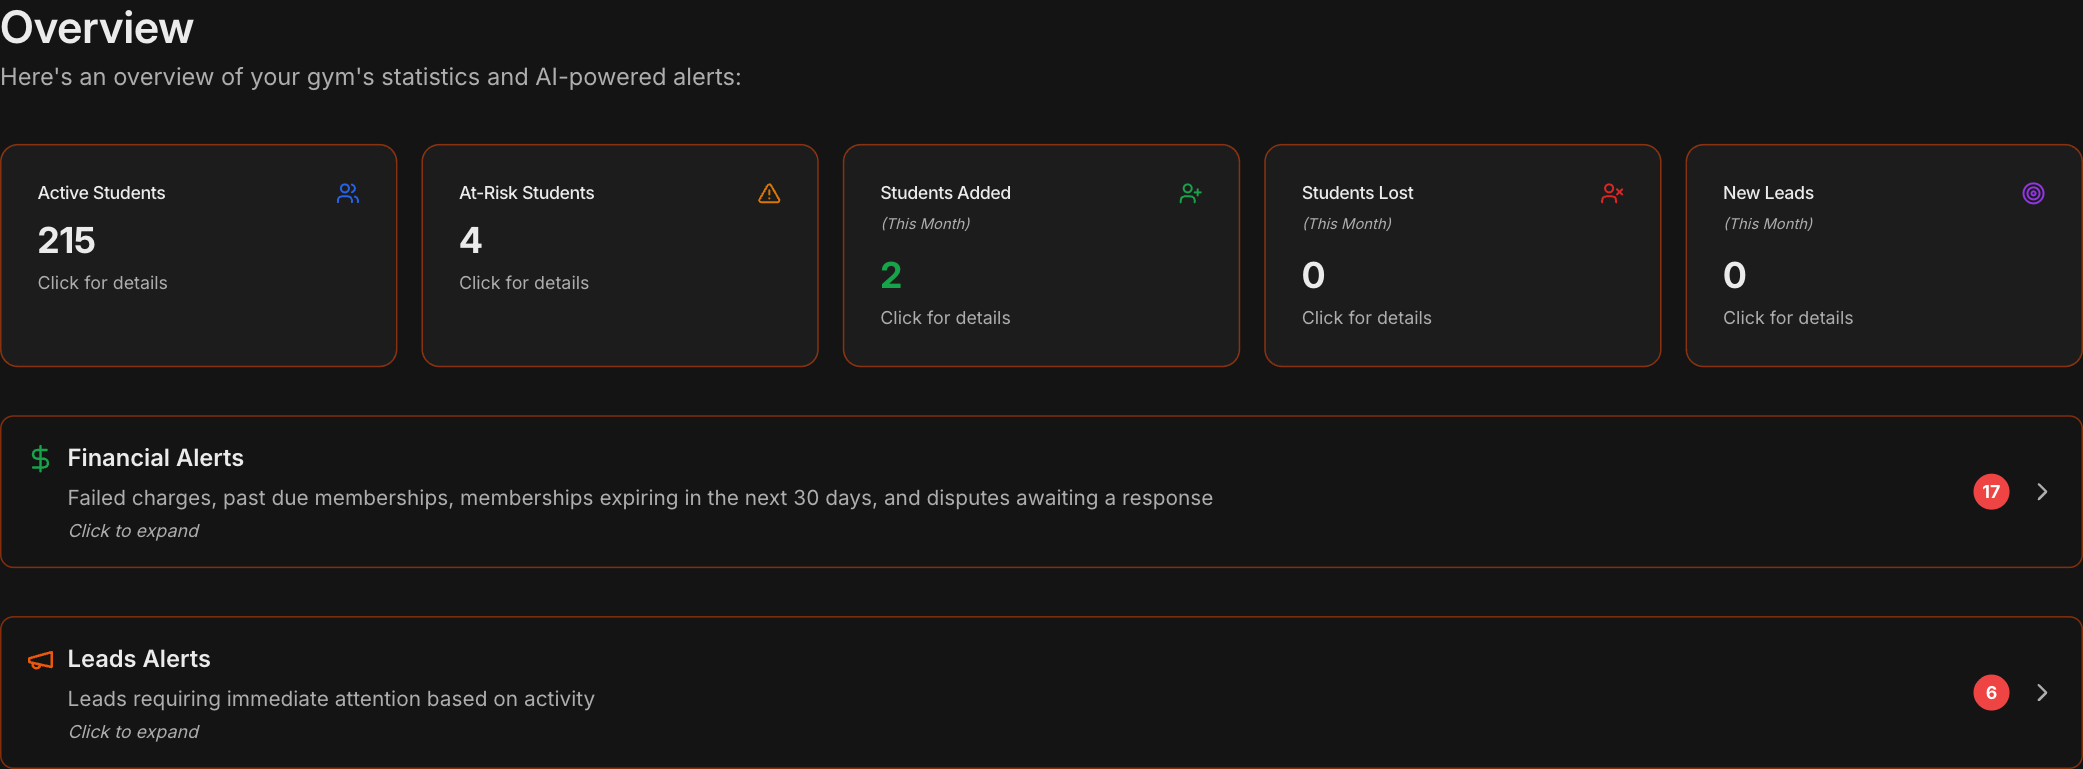The height and width of the screenshot is (769, 2083).
Task: Click the 215 active students count
Action: [67, 240]
